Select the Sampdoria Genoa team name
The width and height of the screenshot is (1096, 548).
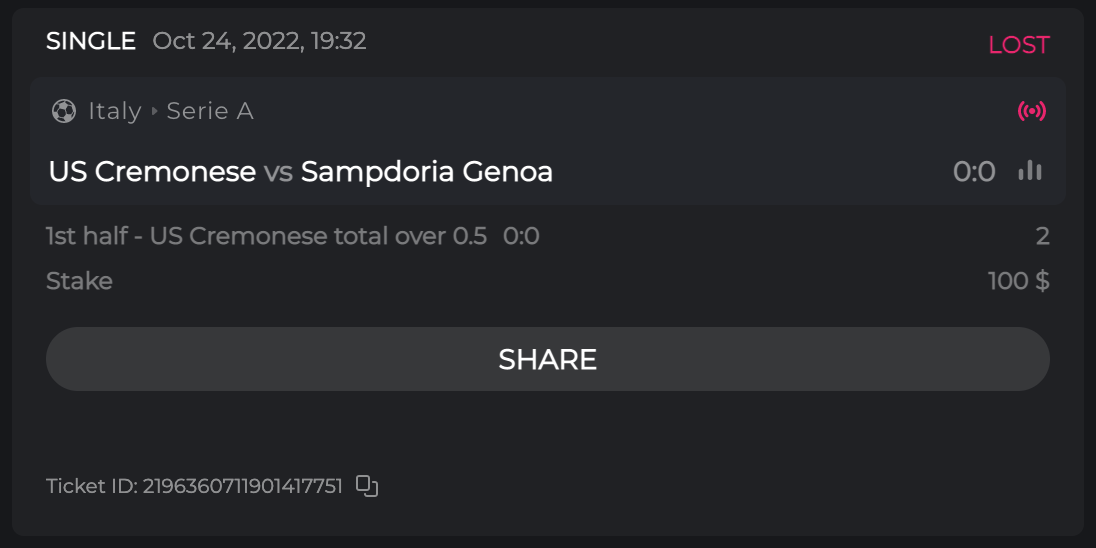click(427, 172)
